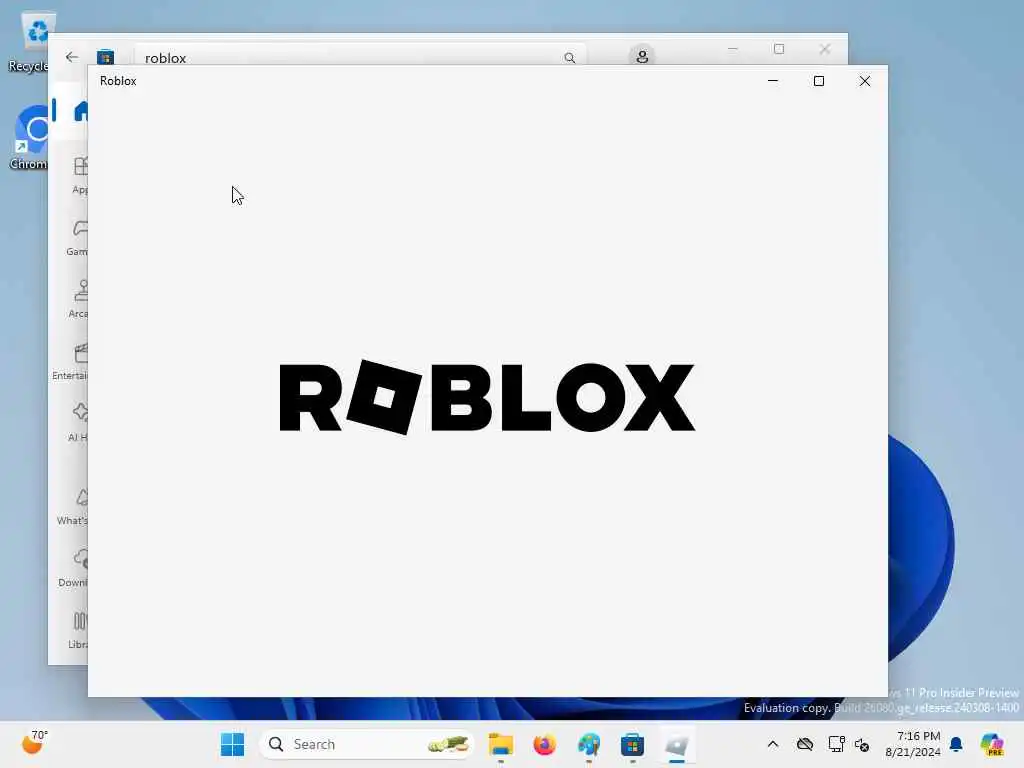Open Gaming section in Store sidebar
This screenshot has height=768, width=1024.
(77, 236)
